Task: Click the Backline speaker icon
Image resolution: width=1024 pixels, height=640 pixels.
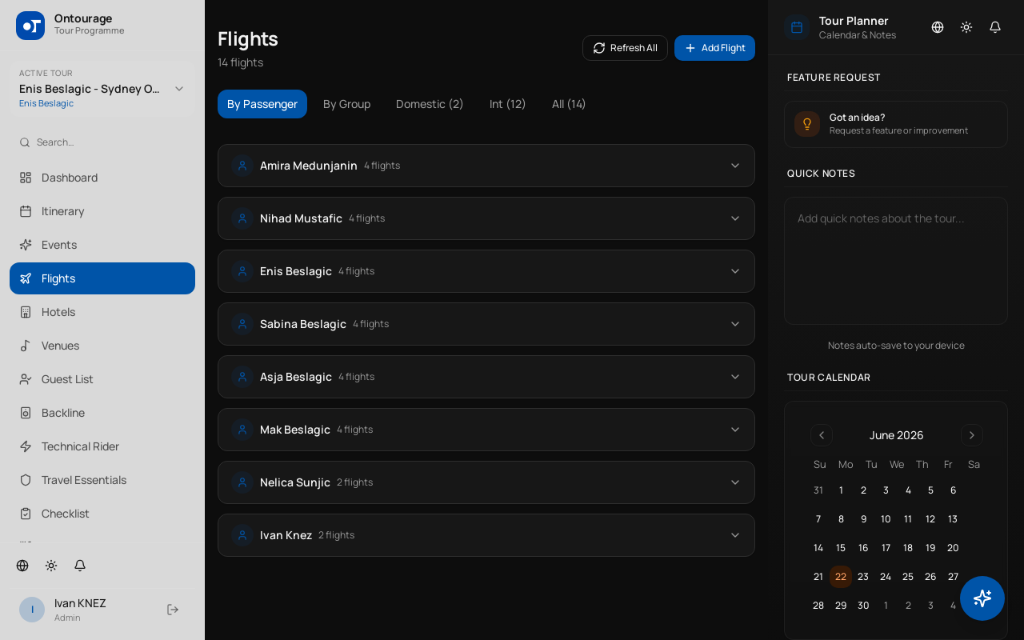Action: [25, 413]
